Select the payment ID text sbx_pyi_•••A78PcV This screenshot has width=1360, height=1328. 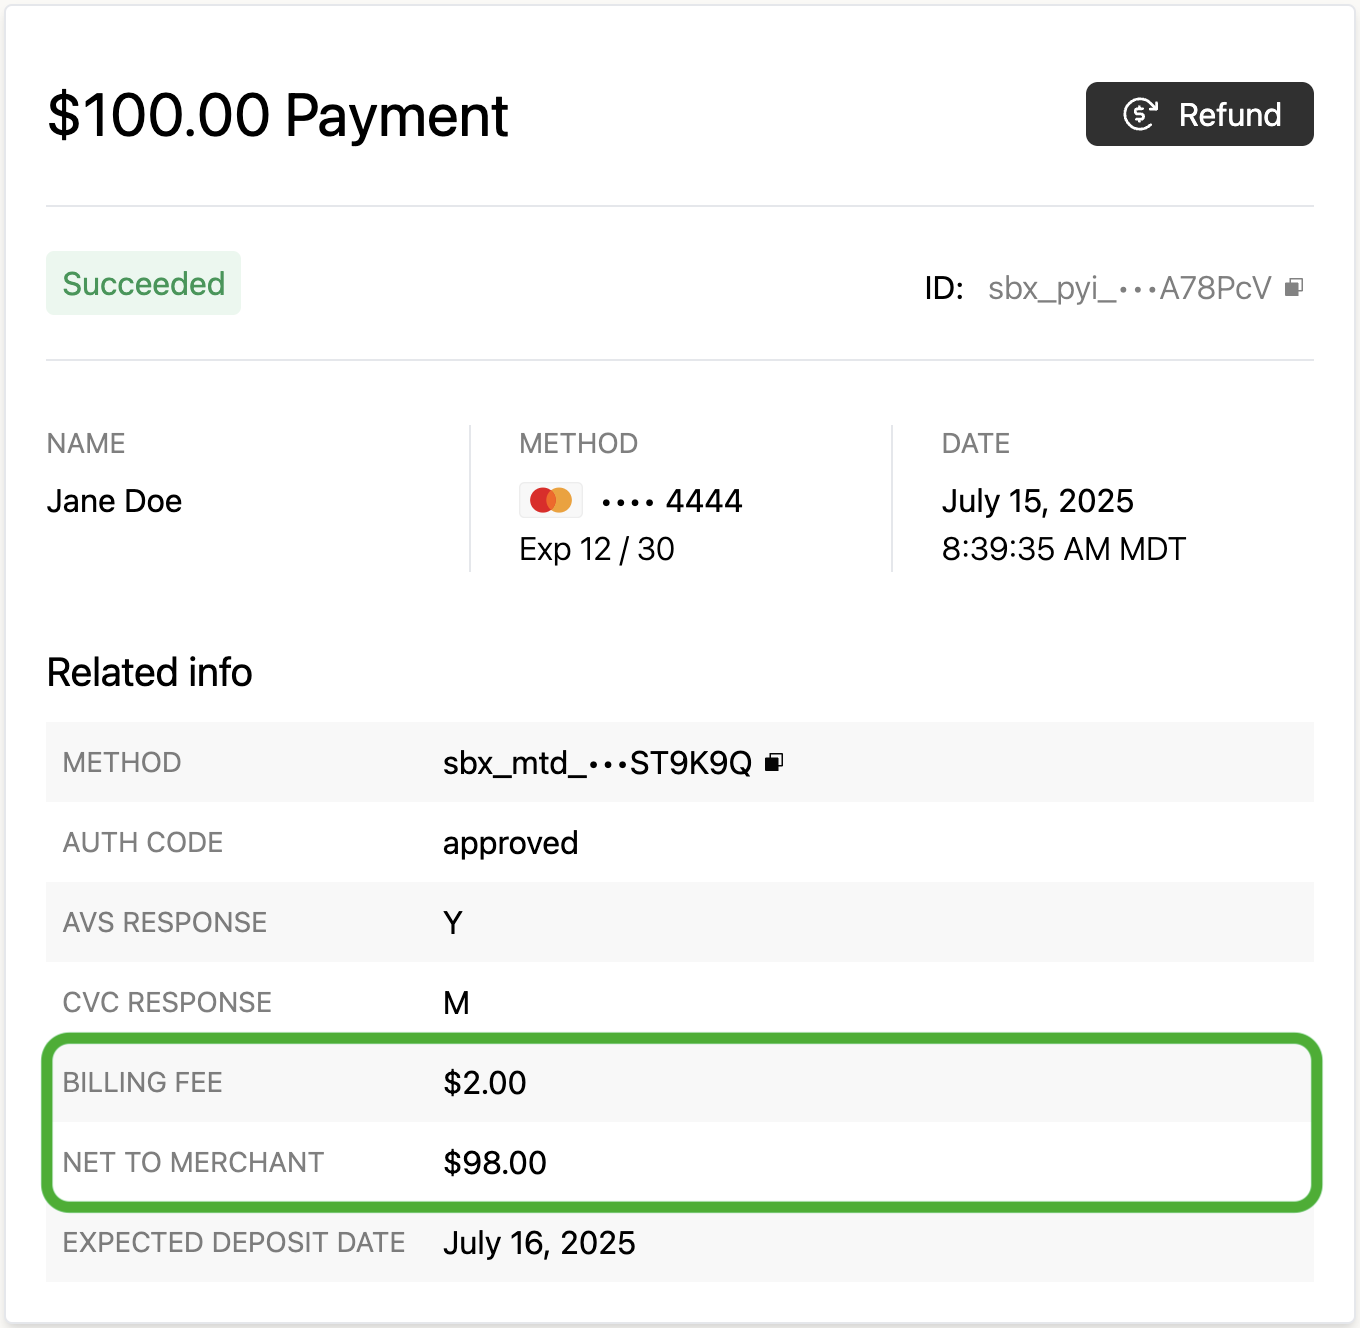coord(1129,288)
